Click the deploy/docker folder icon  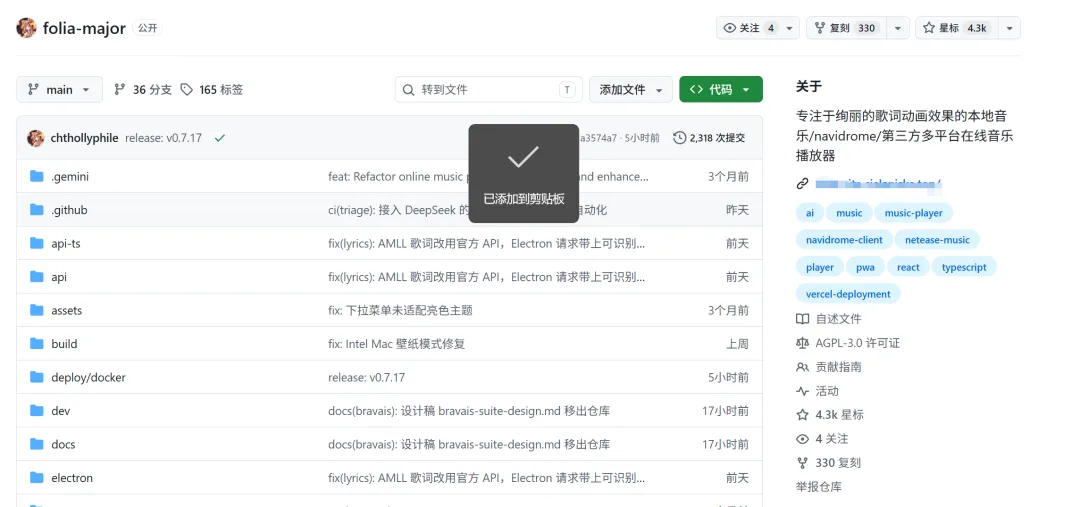coord(37,377)
